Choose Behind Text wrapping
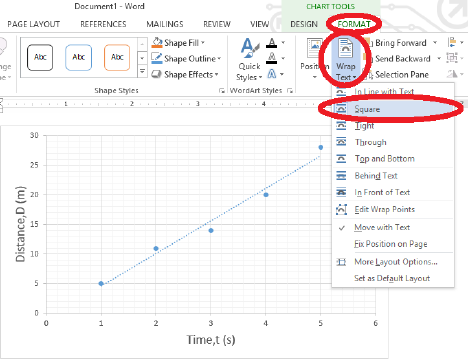Viewport: 468px width, 362px height. pos(393,176)
